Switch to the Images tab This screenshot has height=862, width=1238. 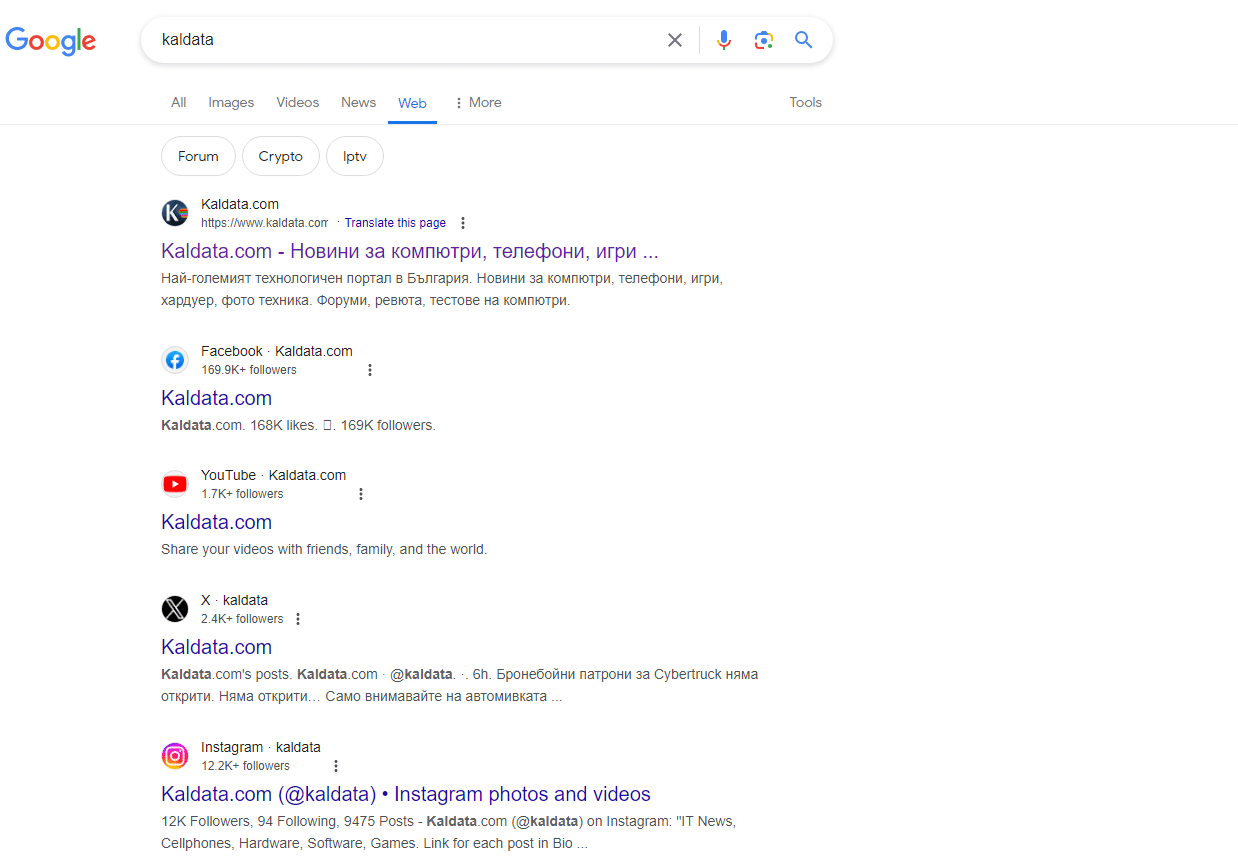(x=231, y=102)
